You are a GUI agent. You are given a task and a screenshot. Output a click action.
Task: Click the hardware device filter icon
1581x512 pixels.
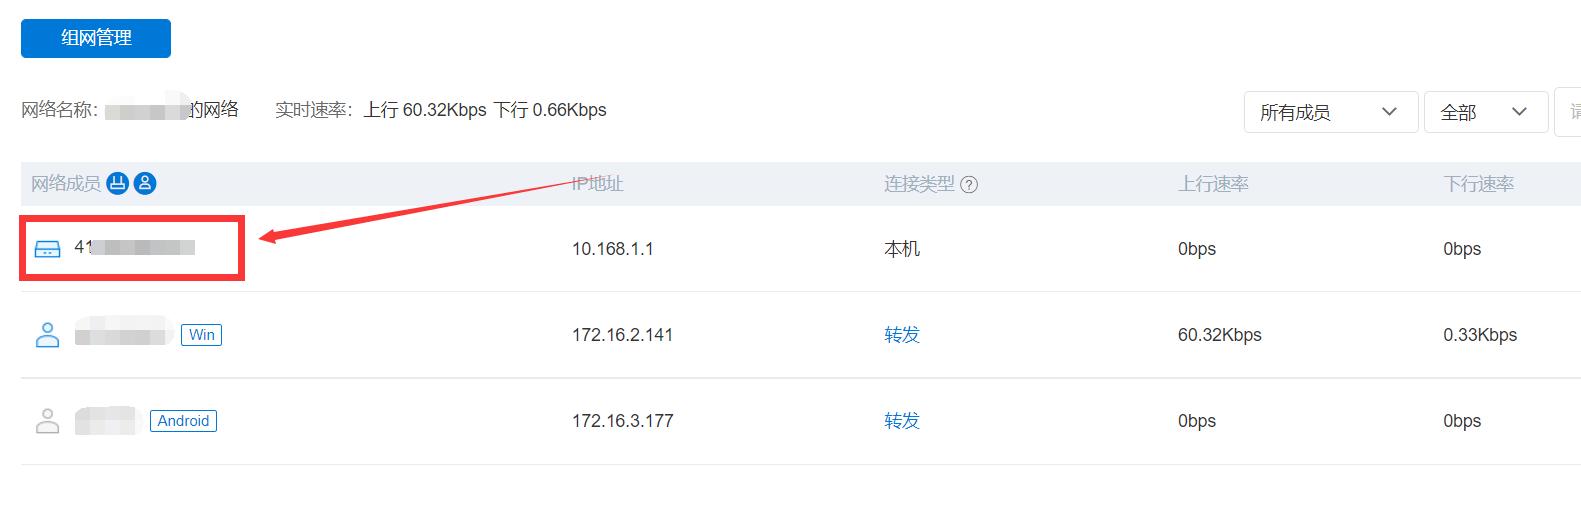point(118,184)
